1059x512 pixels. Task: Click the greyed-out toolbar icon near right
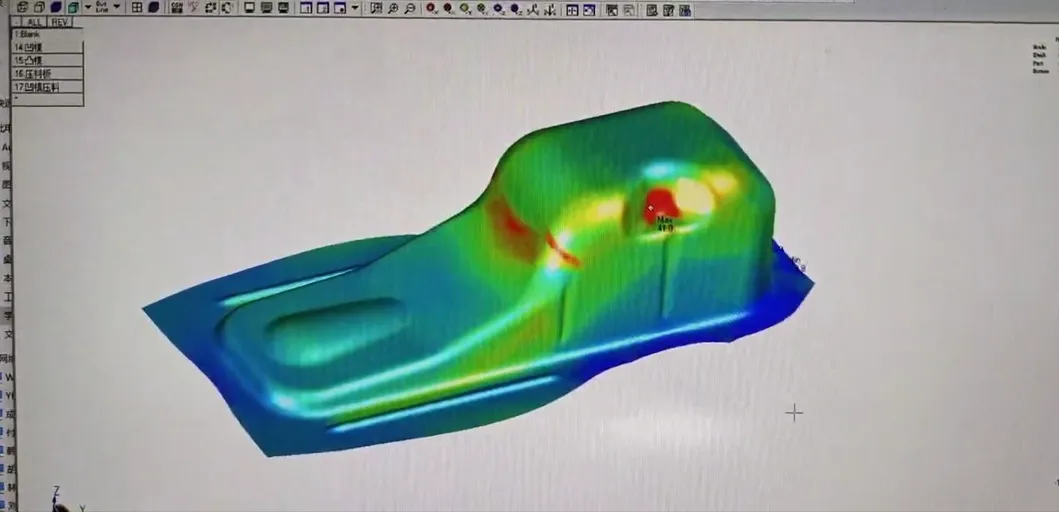coord(629,9)
